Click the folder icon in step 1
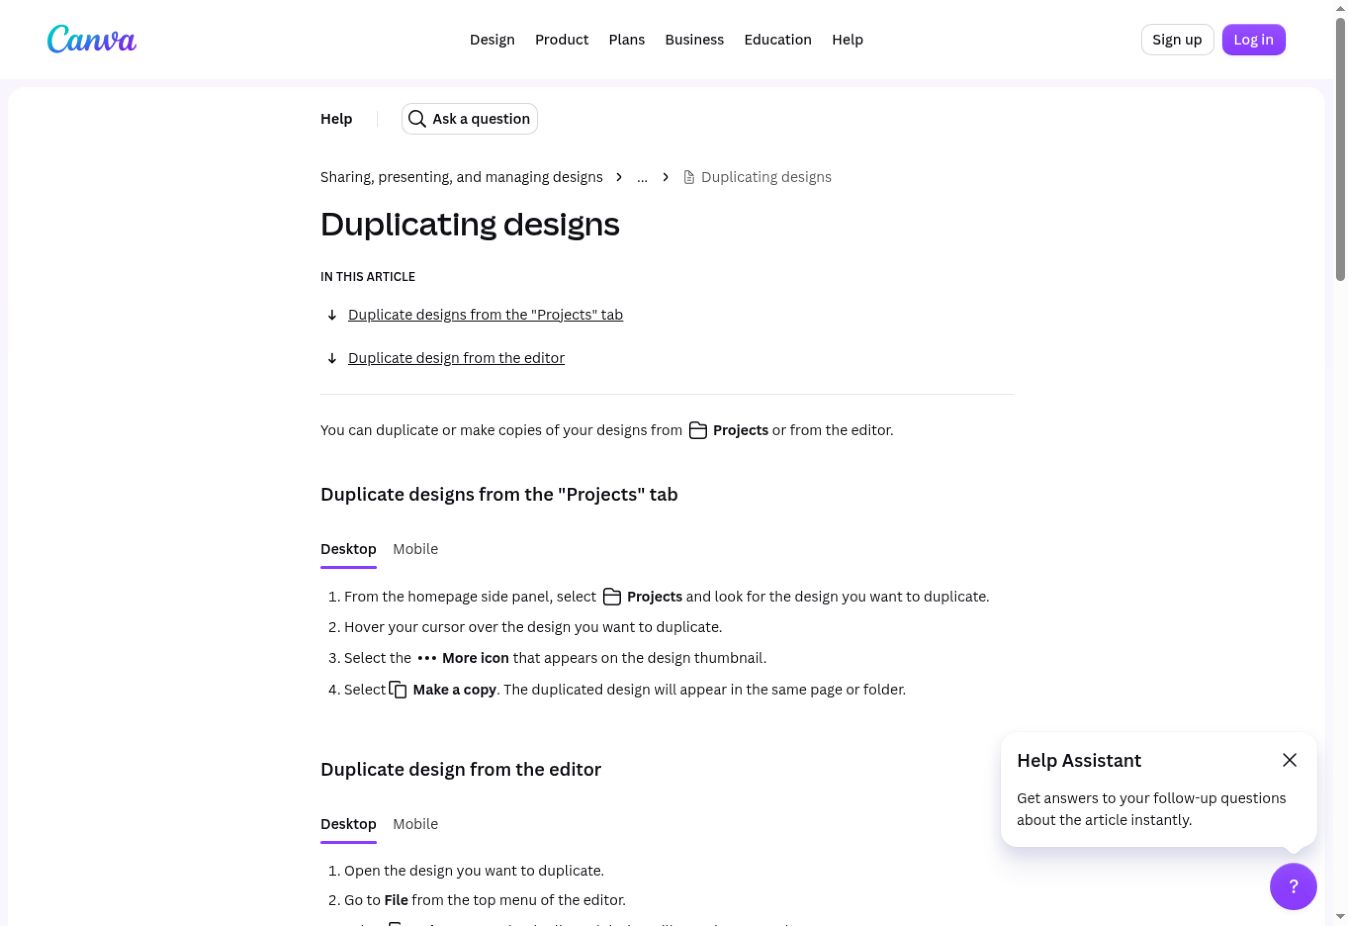Image resolution: width=1348 pixels, height=926 pixels. [612, 597]
